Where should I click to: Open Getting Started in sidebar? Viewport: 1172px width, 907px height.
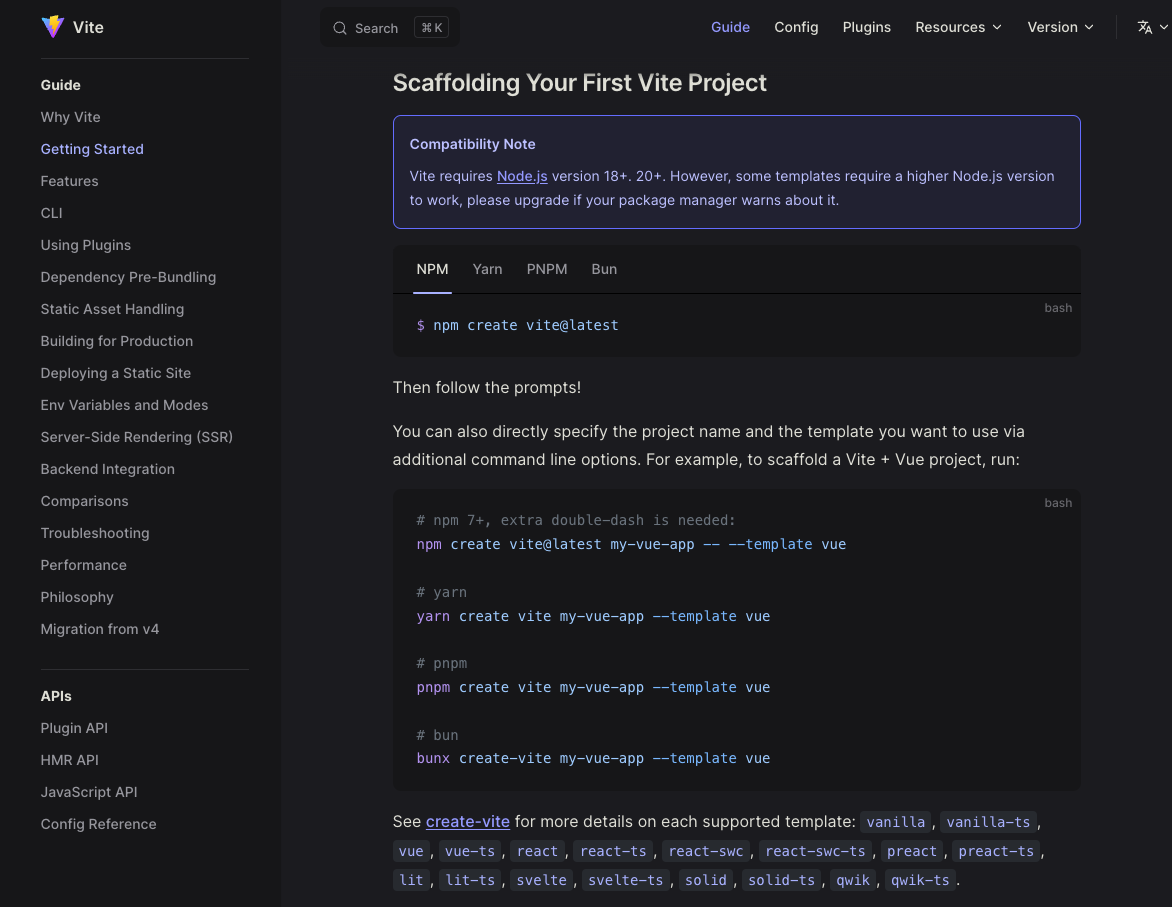[92, 150]
